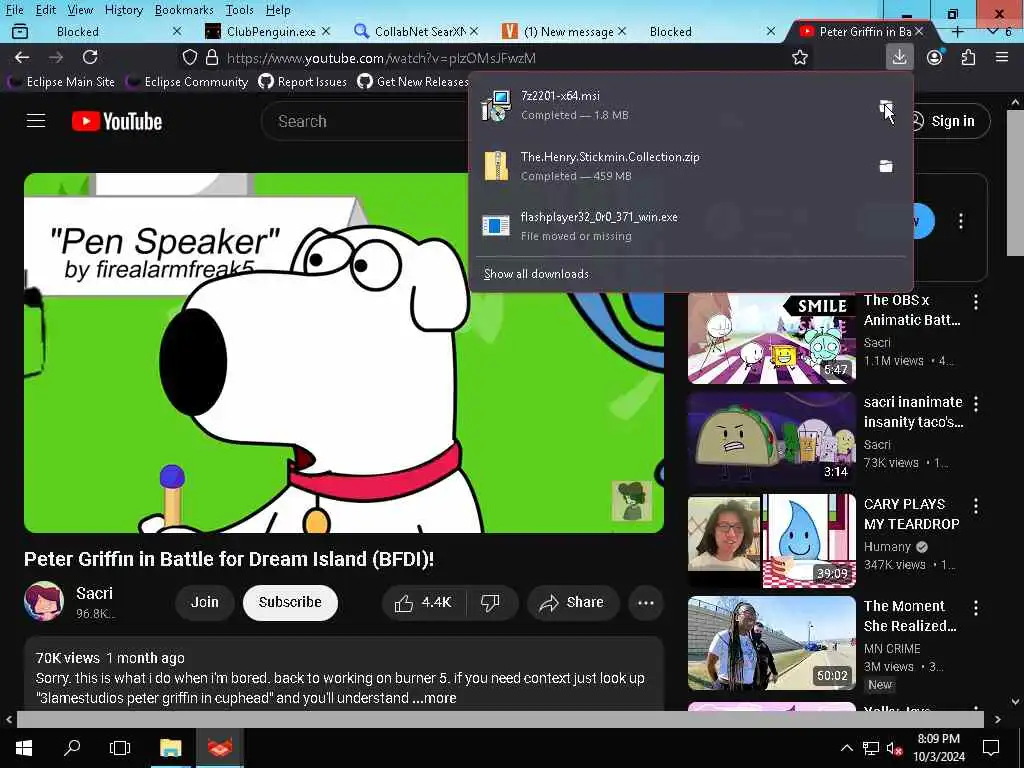Close the Peter Griffin in Ba tab
Screen dimensions: 1024x768
[x=919, y=31]
